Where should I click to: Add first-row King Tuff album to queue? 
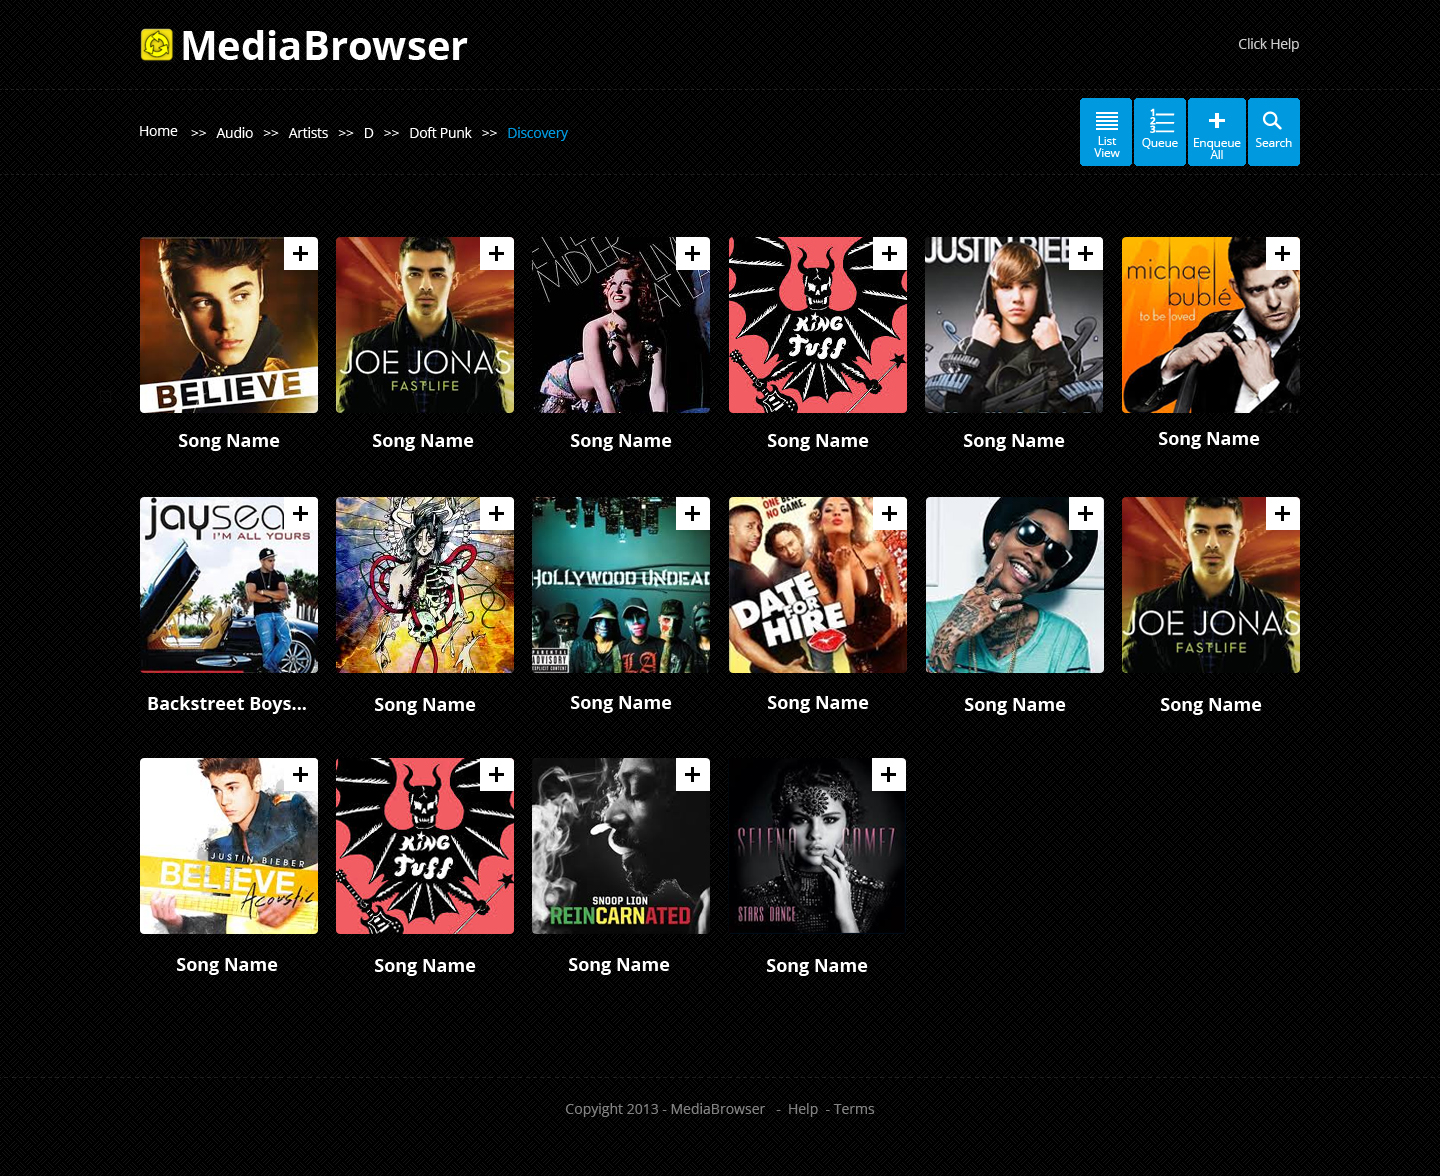coord(890,254)
